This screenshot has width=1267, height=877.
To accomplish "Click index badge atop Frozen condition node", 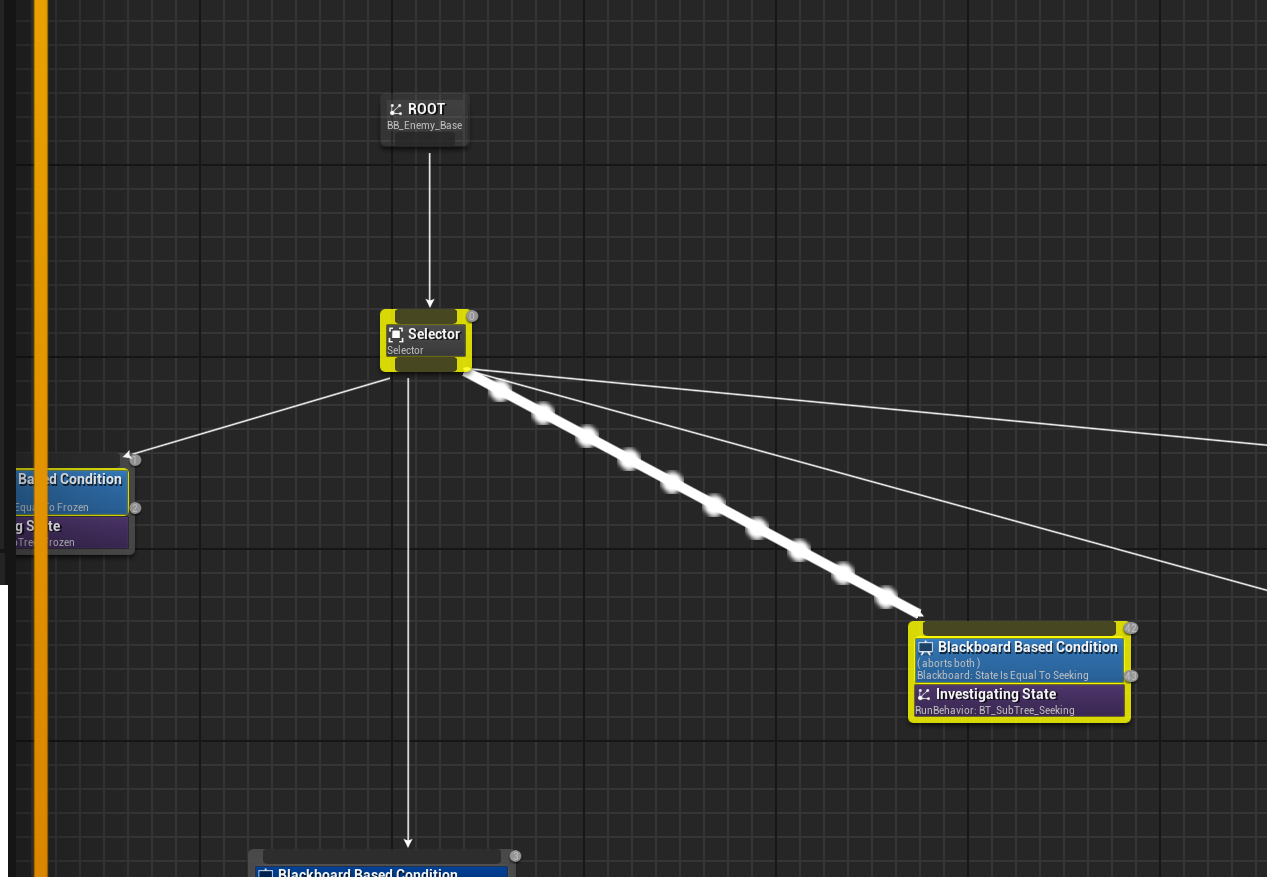I will coord(136,460).
